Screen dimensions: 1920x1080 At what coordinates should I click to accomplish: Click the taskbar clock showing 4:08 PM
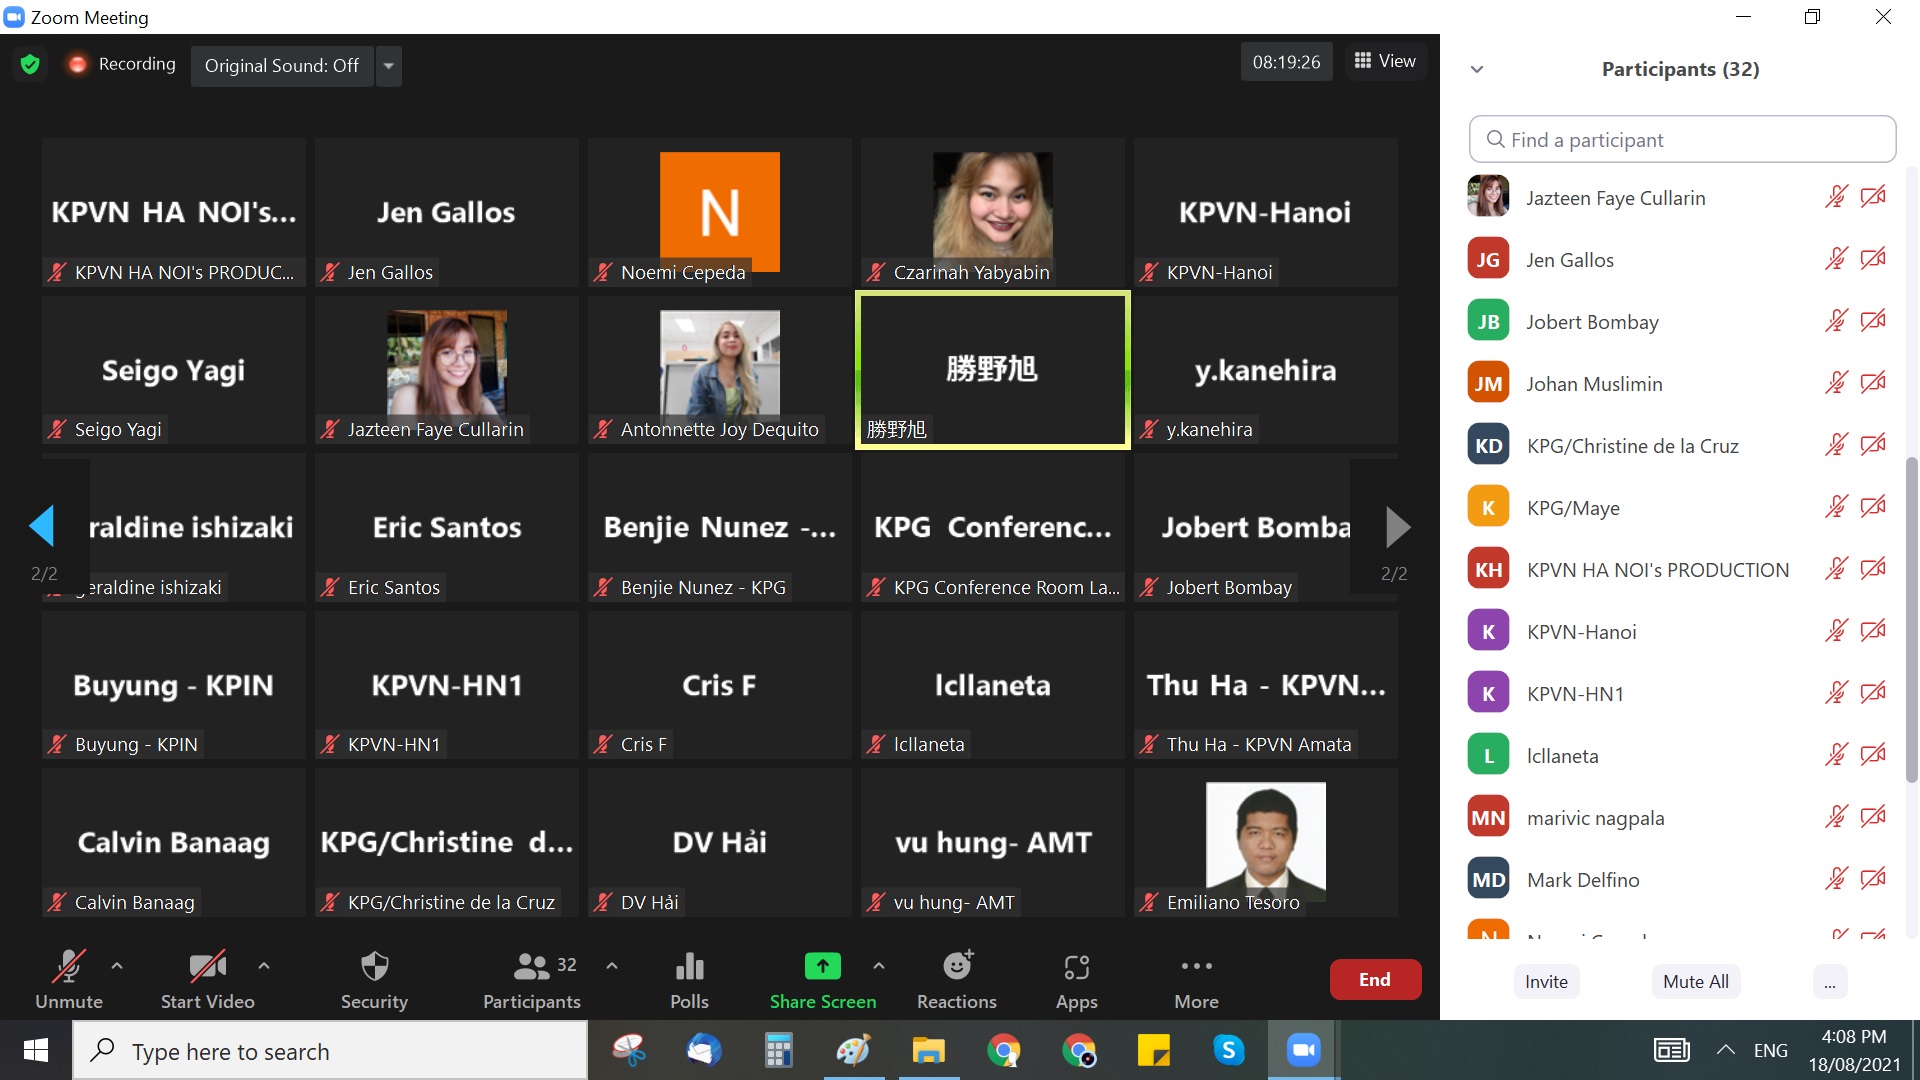click(1853, 1050)
